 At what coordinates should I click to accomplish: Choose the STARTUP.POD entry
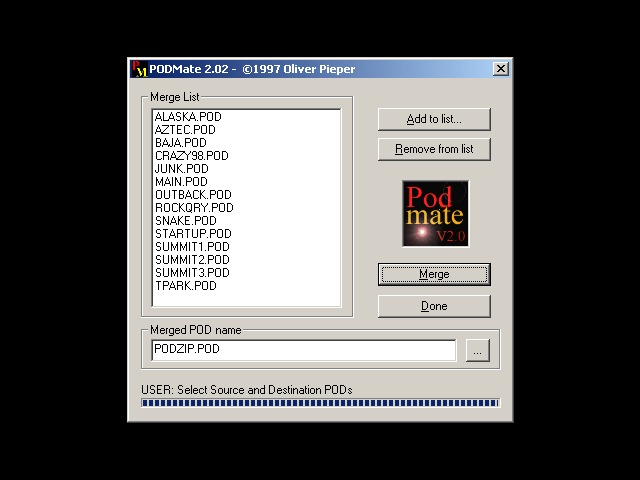tap(193, 234)
